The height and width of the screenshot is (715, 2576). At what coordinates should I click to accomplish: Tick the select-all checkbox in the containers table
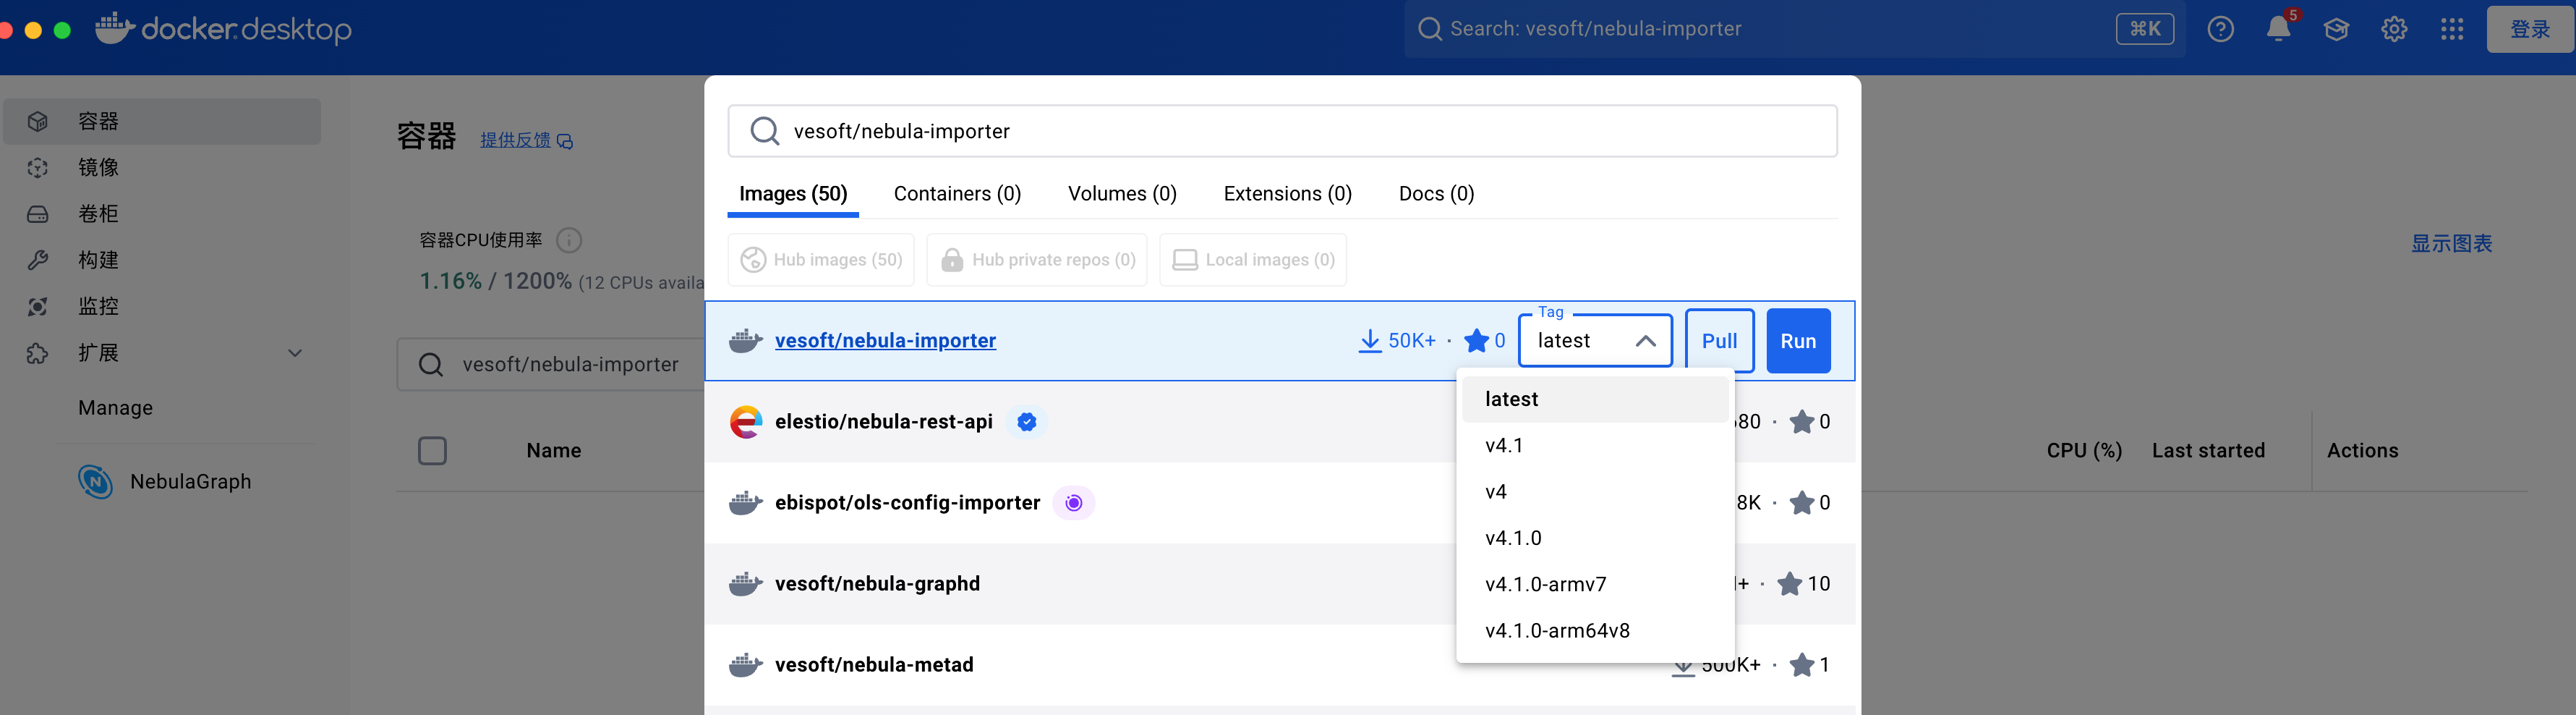pos(432,451)
